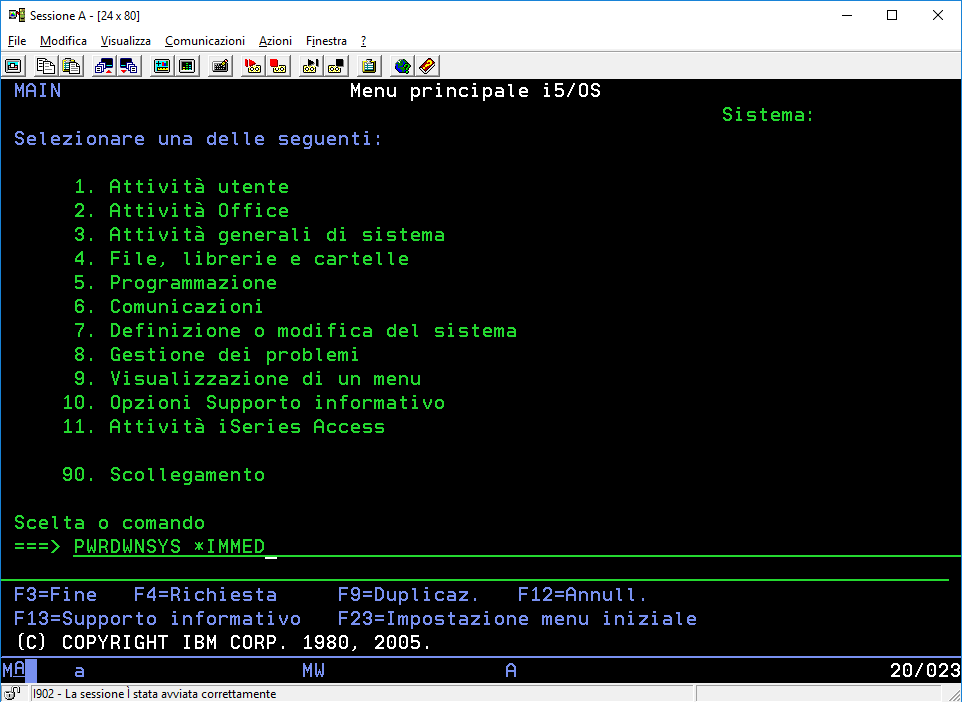Open the Finestra menu
The height and width of the screenshot is (702, 963).
pos(326,41)
